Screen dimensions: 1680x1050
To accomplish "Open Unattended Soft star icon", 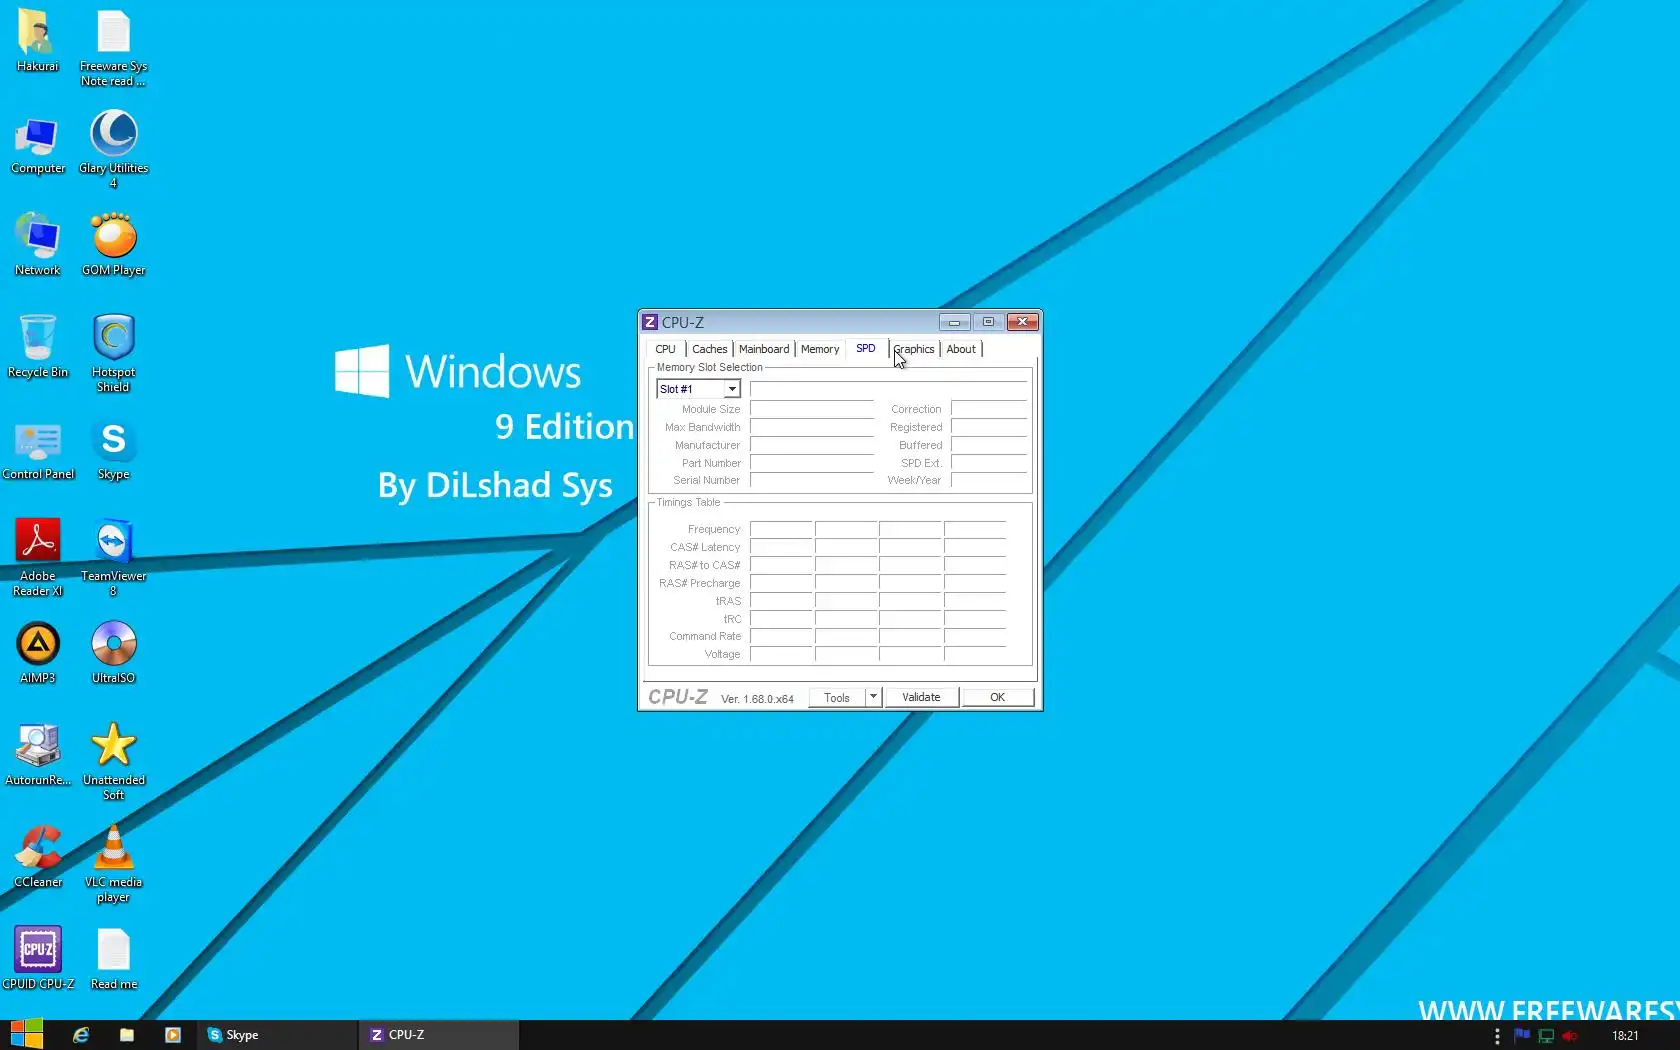I will tap(113, 761).
